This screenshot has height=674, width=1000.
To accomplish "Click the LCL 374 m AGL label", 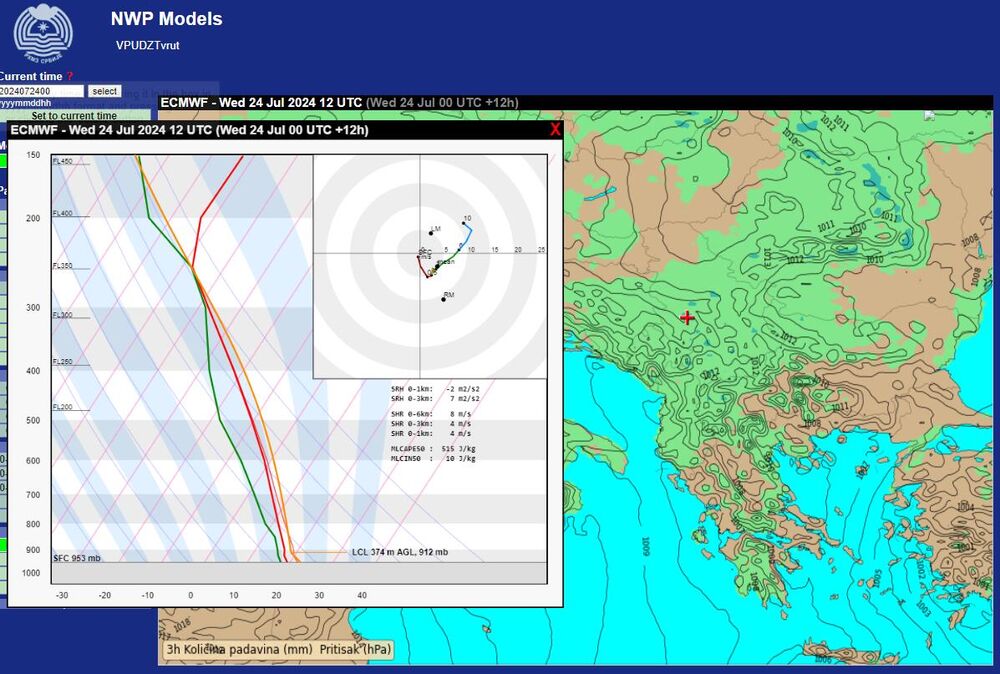I will (399, 552).
